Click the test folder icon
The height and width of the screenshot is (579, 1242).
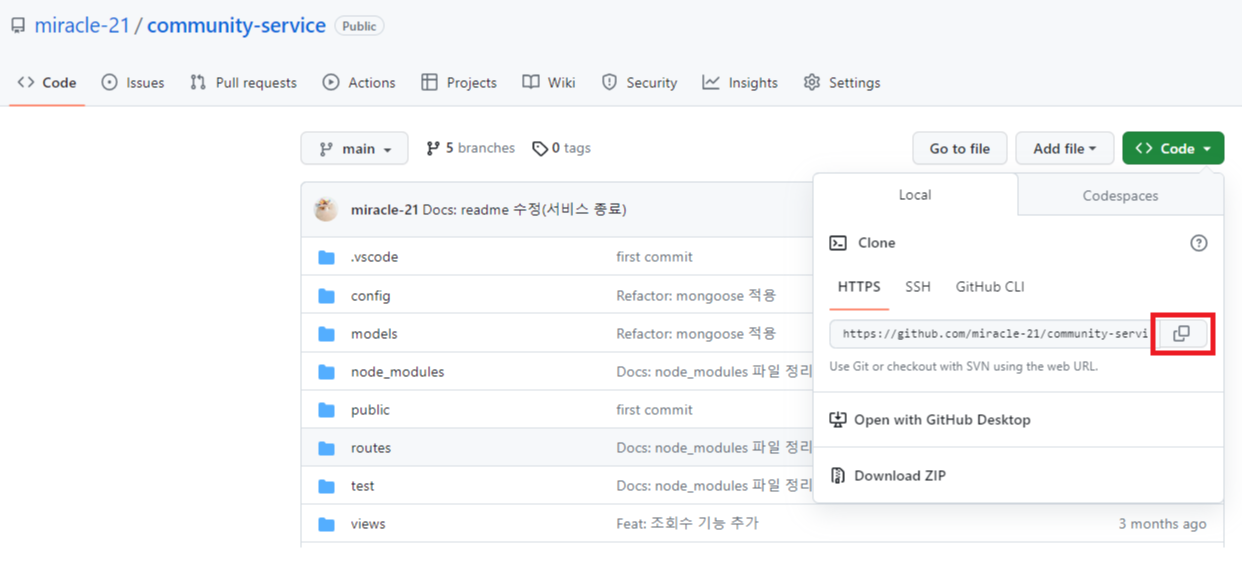point(326,485)
